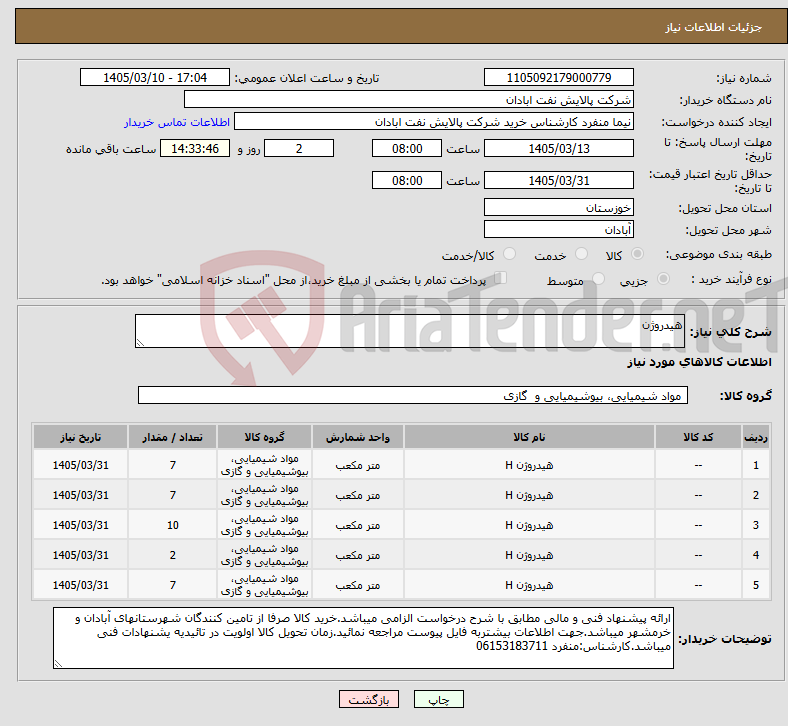
Task: Click the بازگشت (back) button
Action: click(368, 699)
